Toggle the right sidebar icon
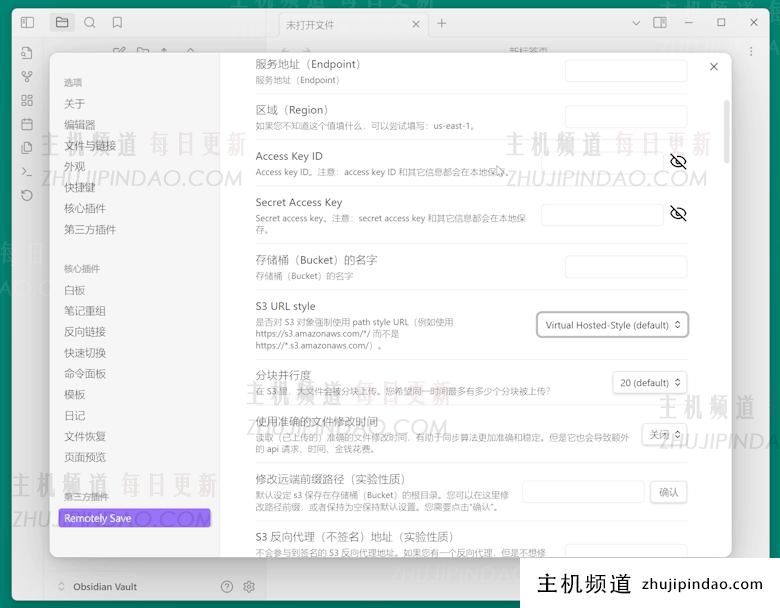The height and width of the screenshot is (608, 780). [x=660, y=22]
